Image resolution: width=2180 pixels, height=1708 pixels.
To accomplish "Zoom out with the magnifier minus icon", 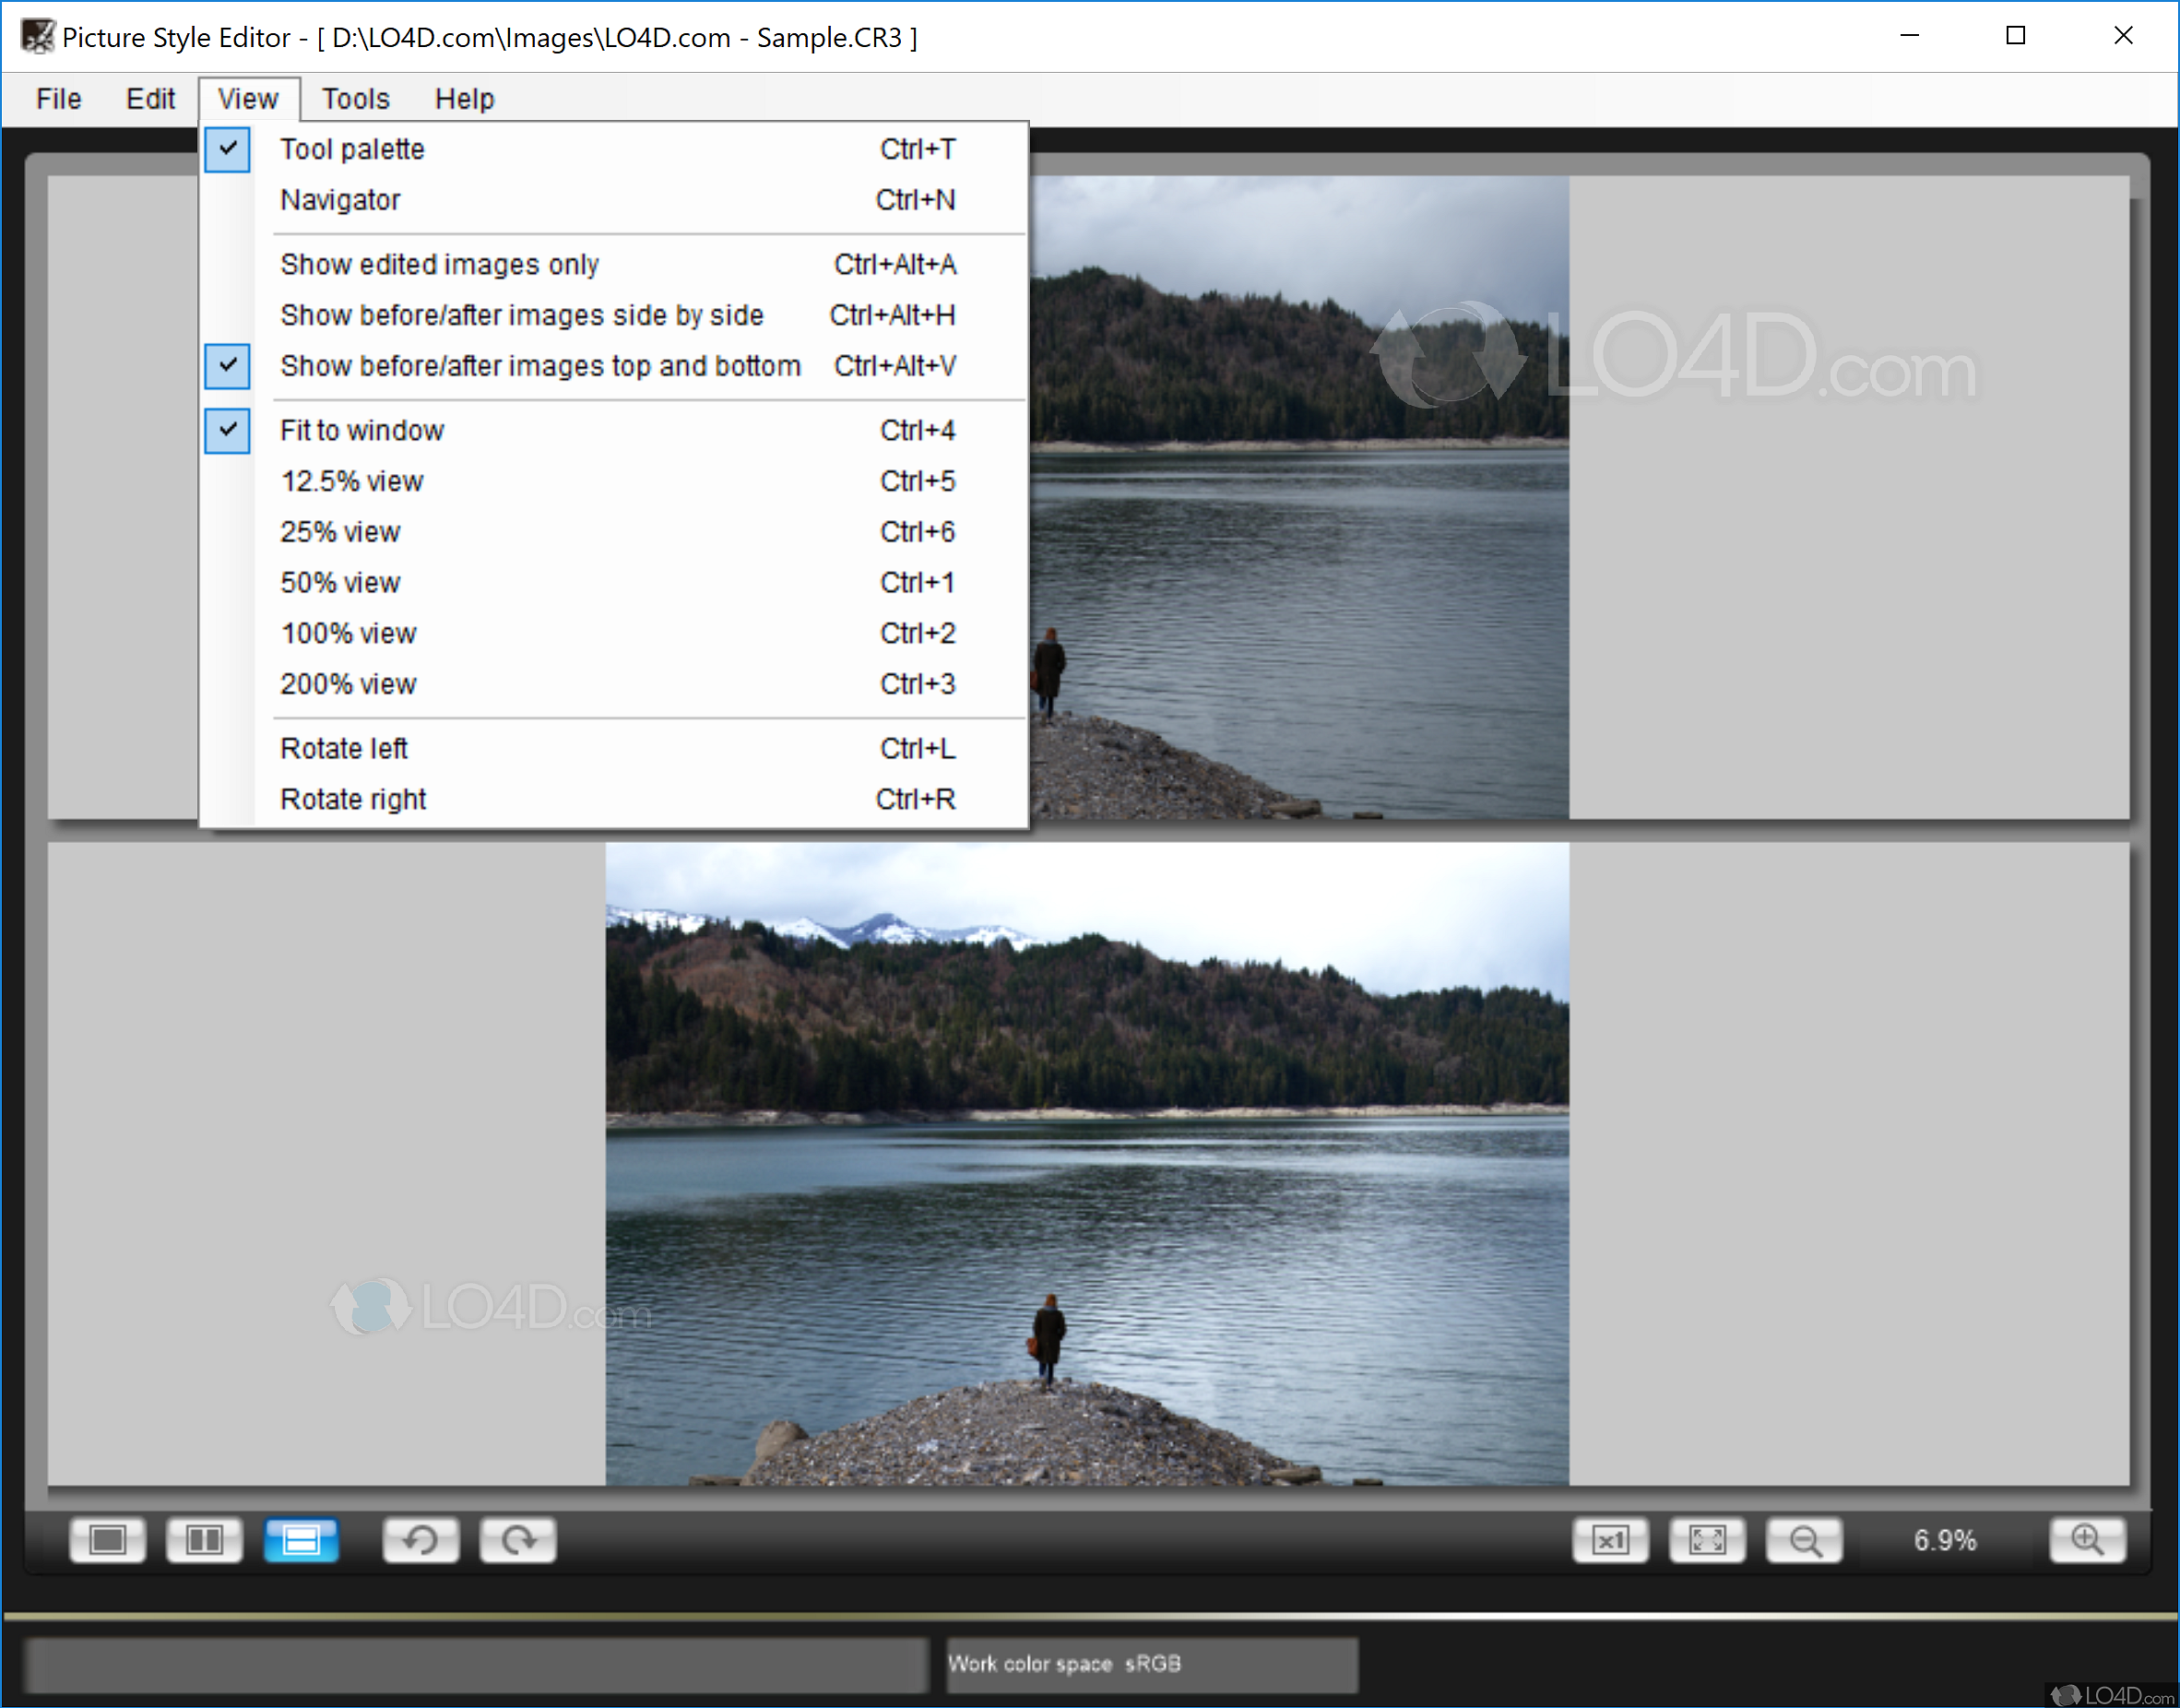I will pyautogui.click(x=1805, y=1540).
